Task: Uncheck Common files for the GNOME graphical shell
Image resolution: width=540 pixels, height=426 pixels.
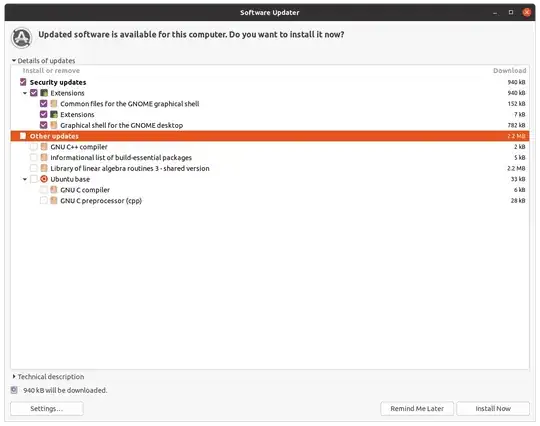Action: pyautogui.click(x=43, y=104)
